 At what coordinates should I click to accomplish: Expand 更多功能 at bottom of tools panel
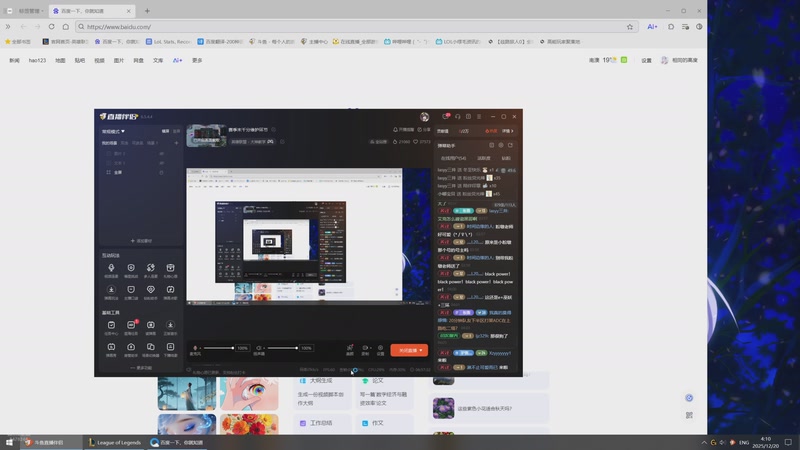pos(141,368)
